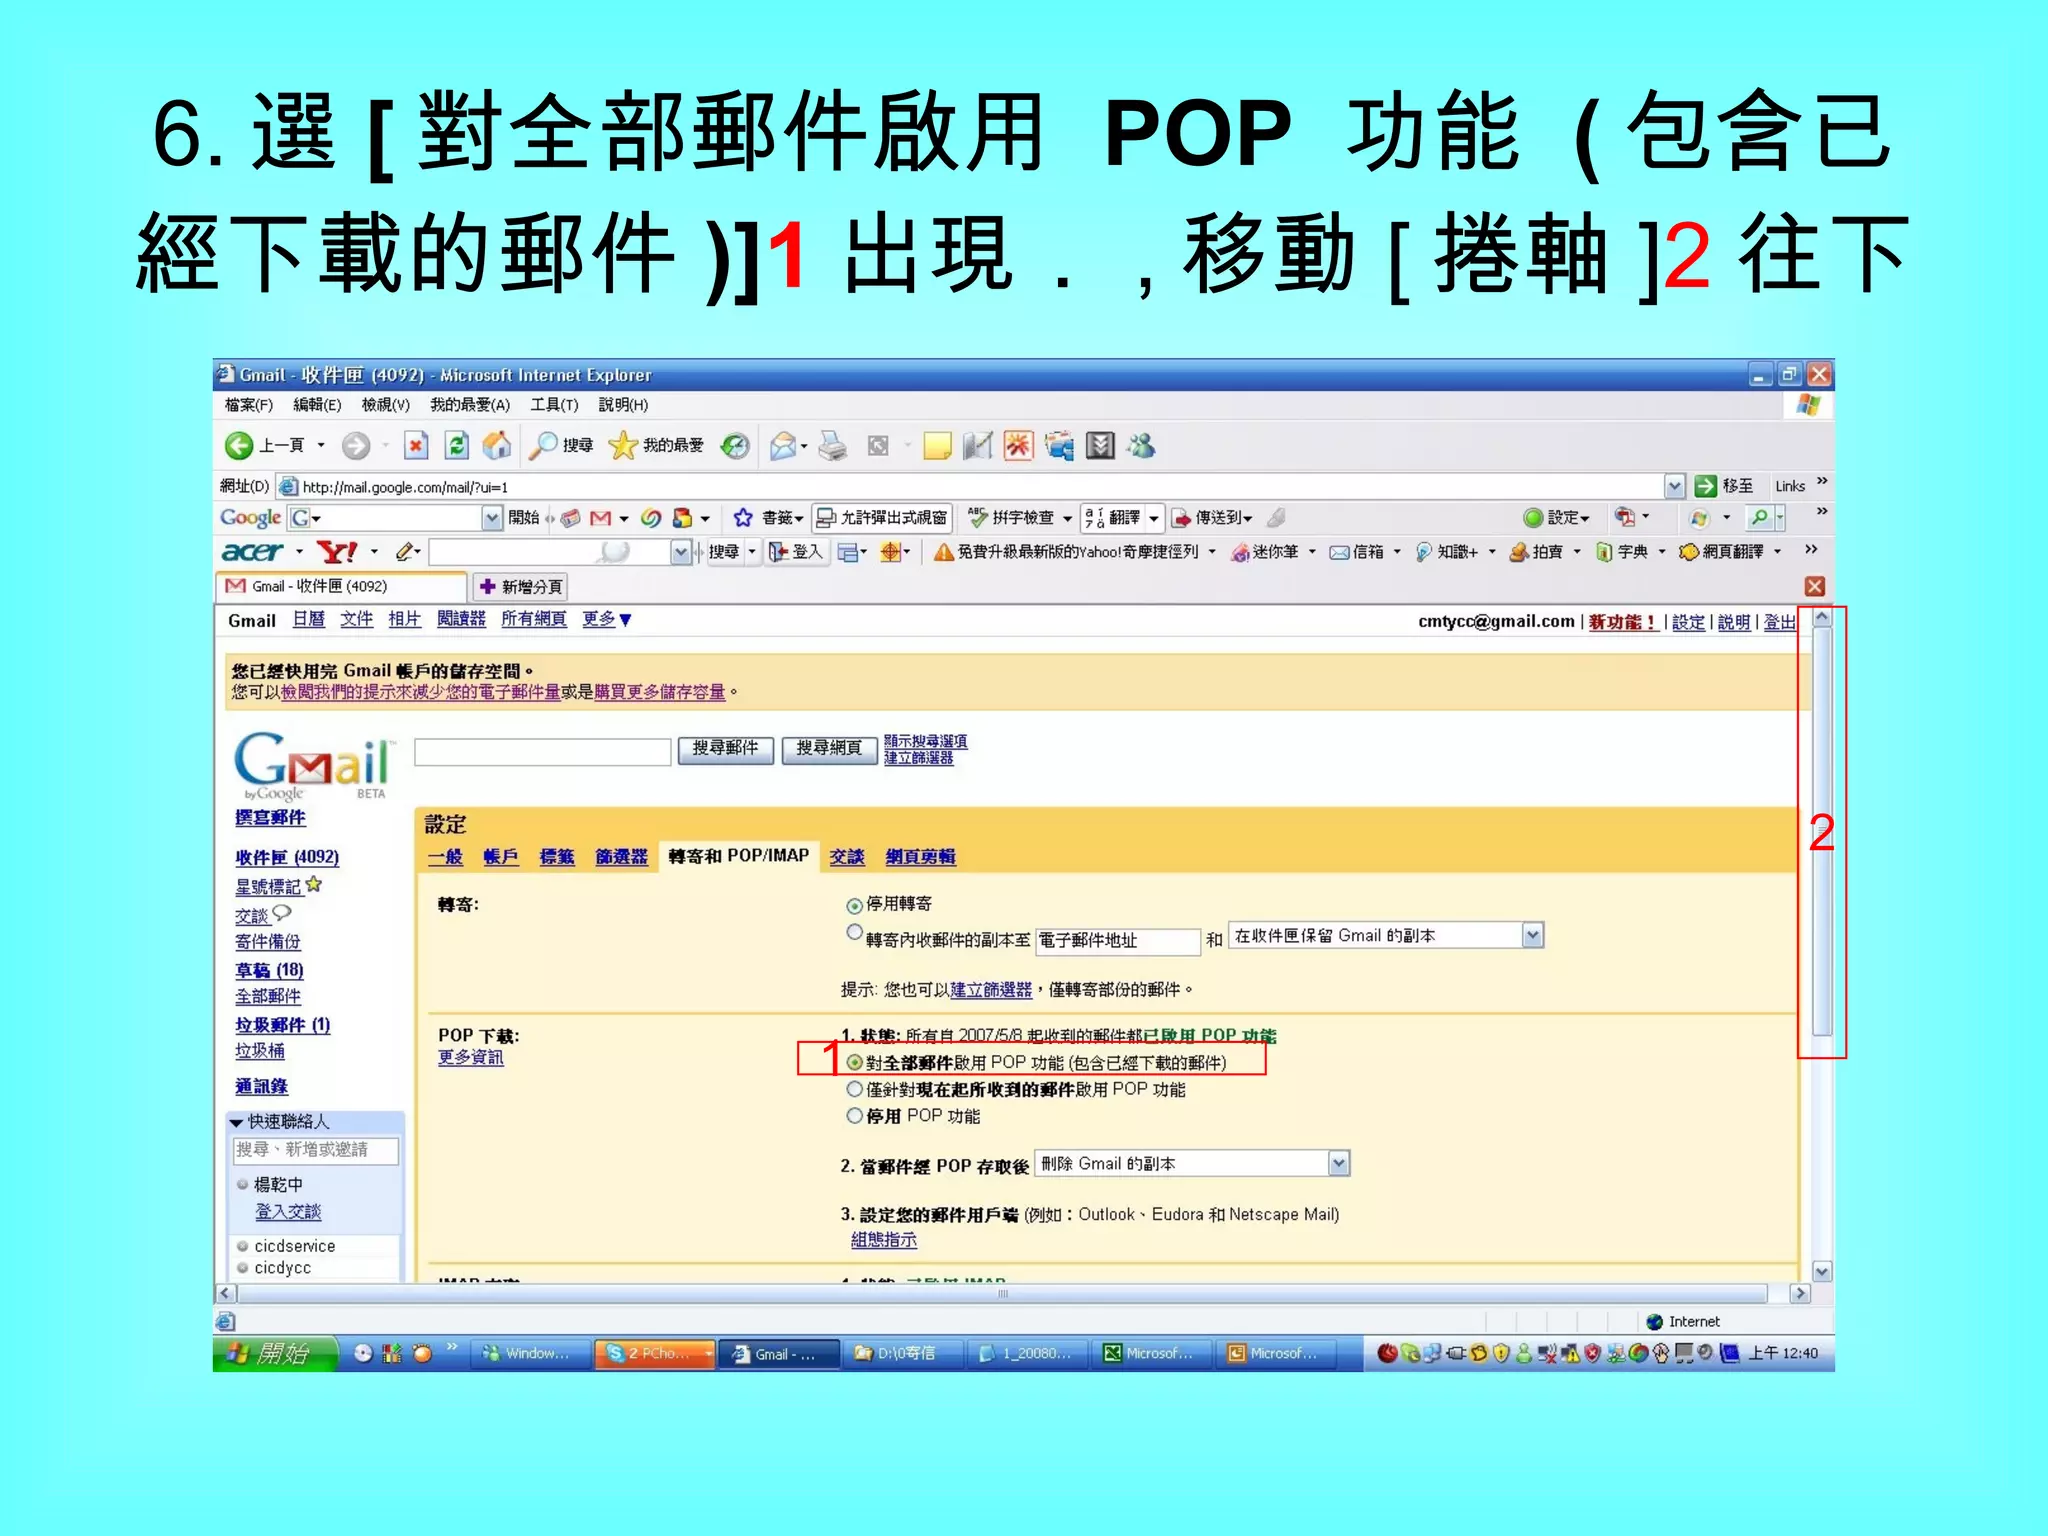Click the green Go (移至) arrow
Screen dimensions: 2048x1536
(x=1705, y=486)
